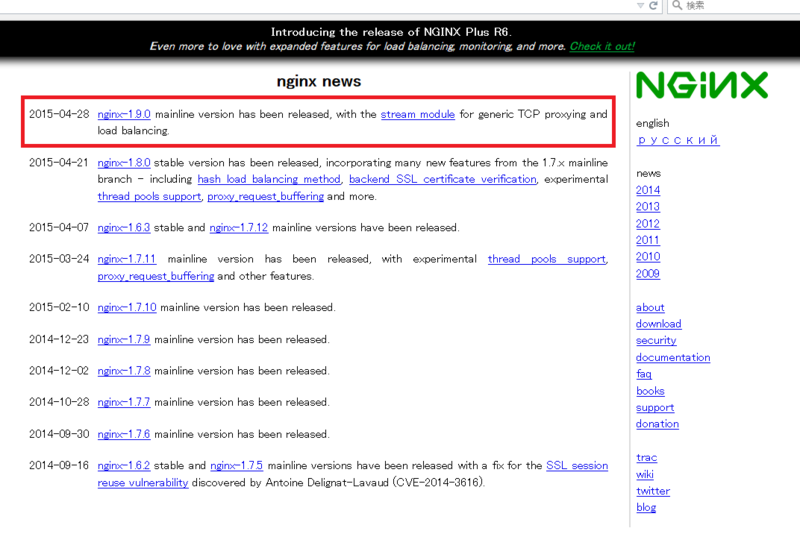Click the browser reload icon
800x534 pixels.
[x=653, y=6]
